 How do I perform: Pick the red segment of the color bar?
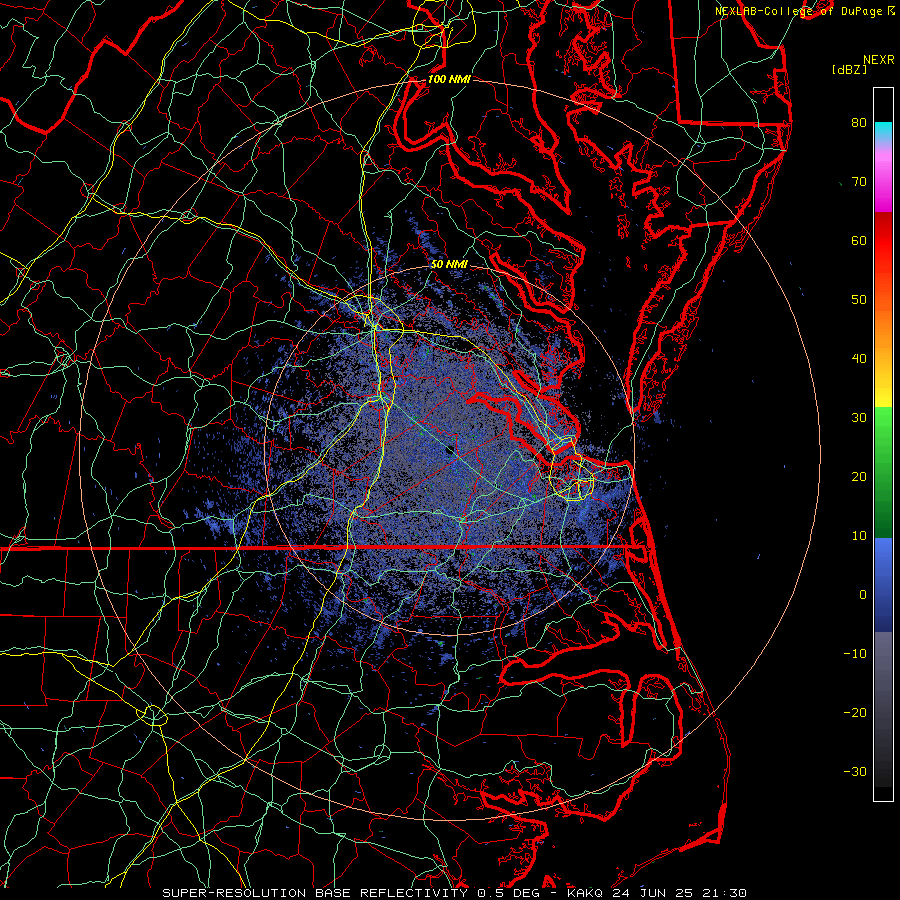coord(883,241)
